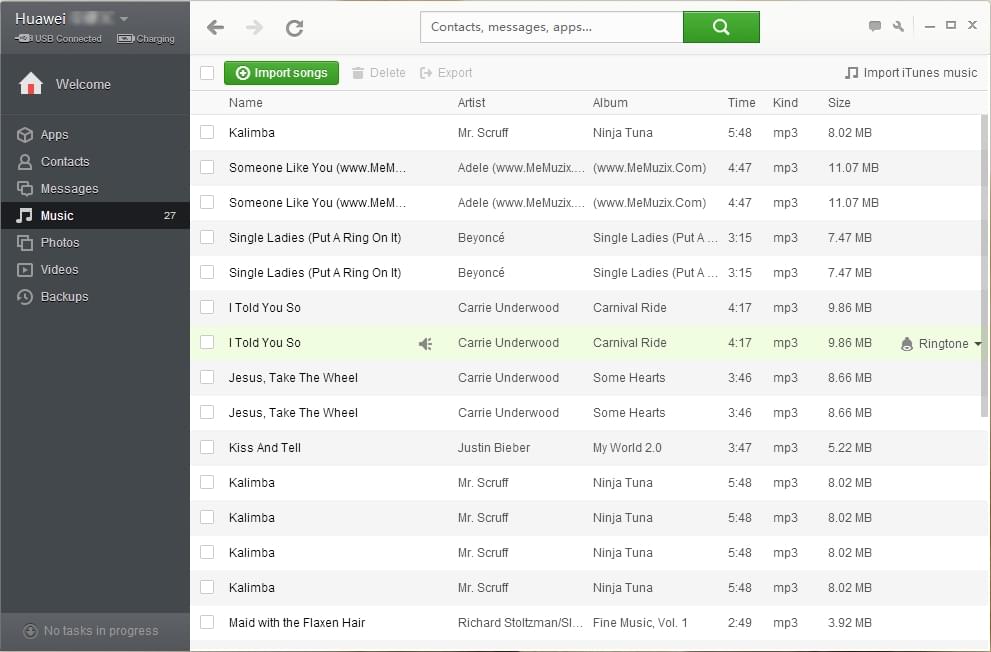Click the refresh icon in toolbar

click(294, 28)
